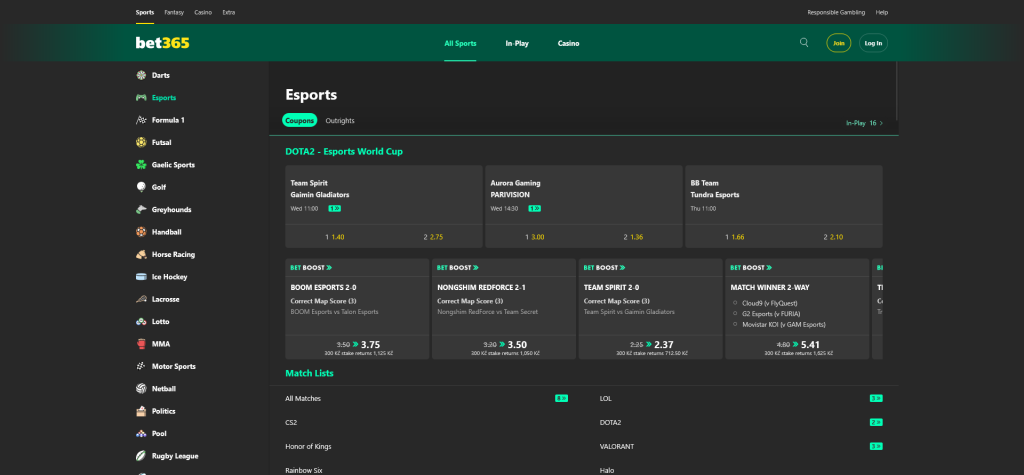
Task: Select the Gaelic Sports shamrock icon
Action: coord(142,165)
